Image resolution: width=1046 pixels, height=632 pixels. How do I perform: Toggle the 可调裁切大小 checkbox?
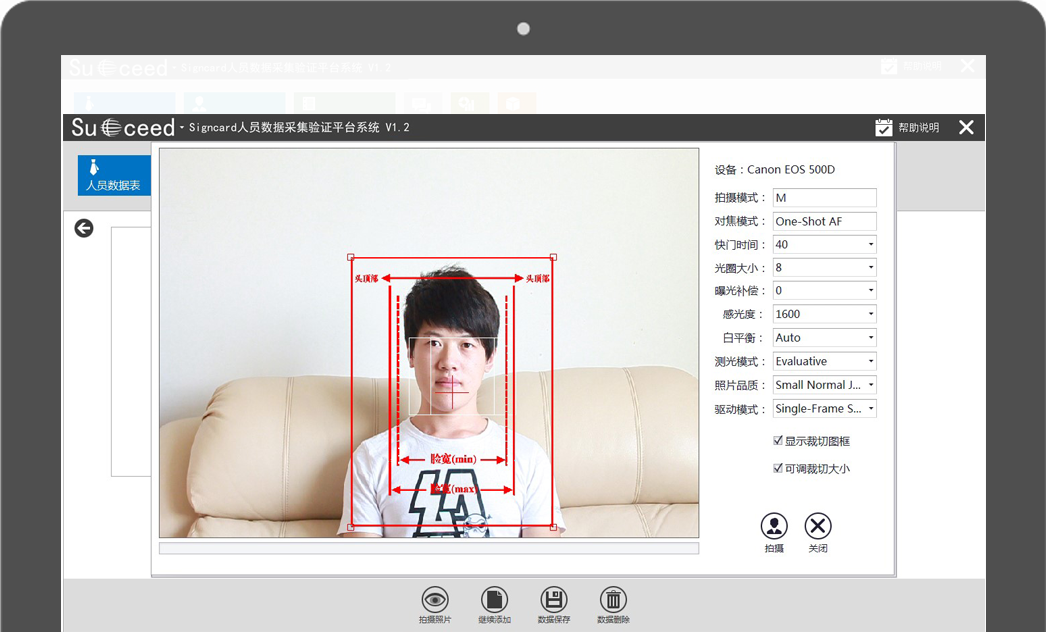click(779, 468)
